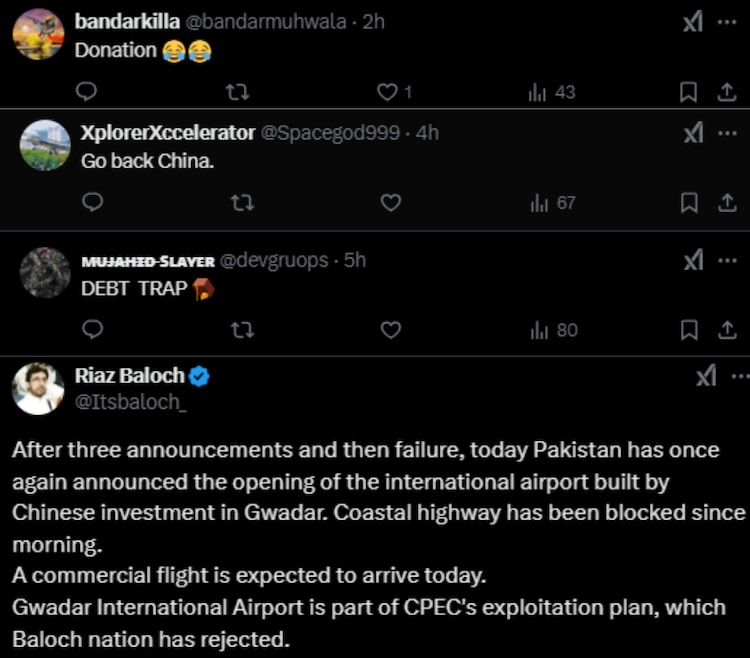Open Grok icon on bandarkilla's tweet
750x658 pixels.
[693, 22]
